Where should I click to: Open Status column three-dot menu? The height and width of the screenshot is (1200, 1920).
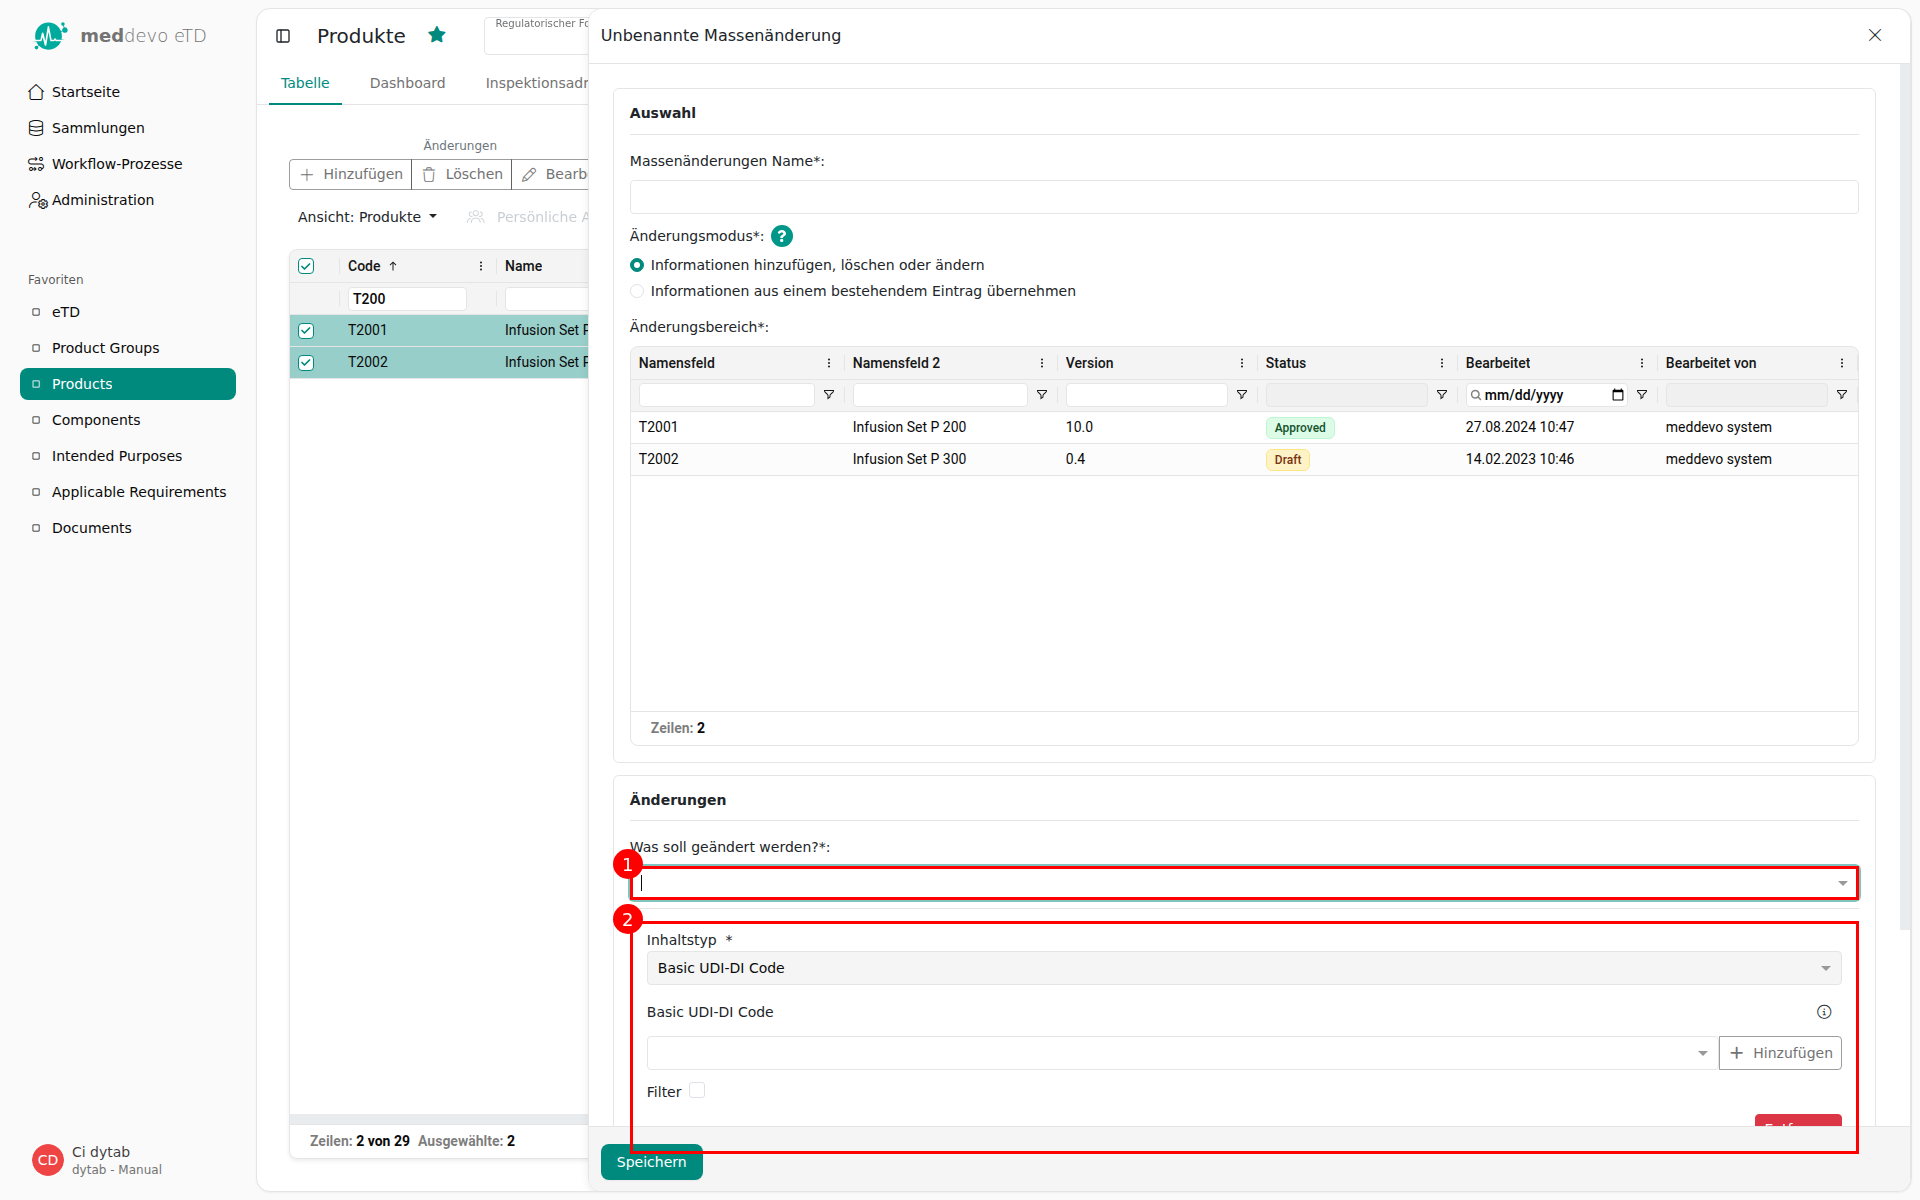[1442, 363]
